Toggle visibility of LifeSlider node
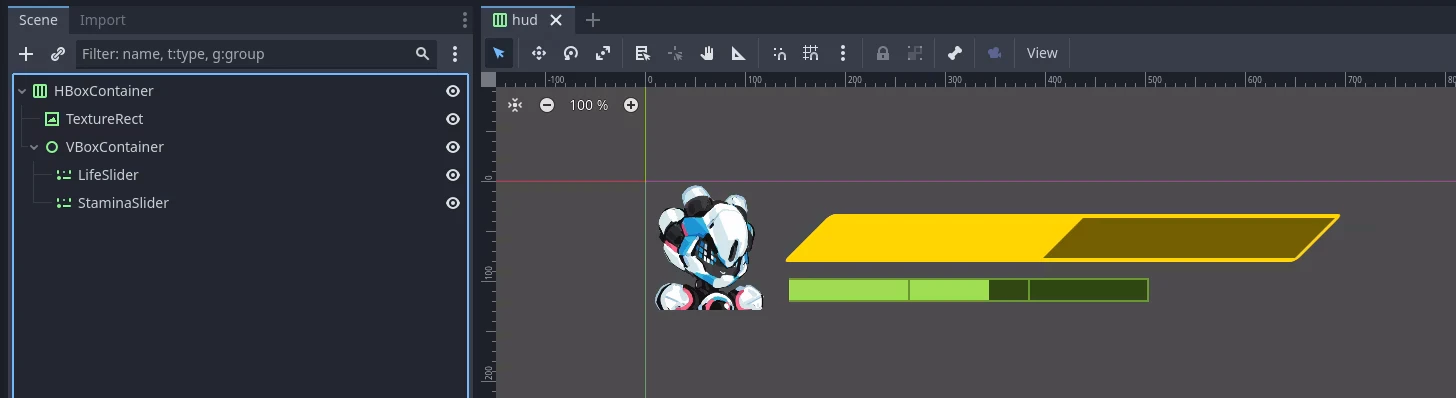The height and width of the screenshot is (398, 1456). (453, 175)
